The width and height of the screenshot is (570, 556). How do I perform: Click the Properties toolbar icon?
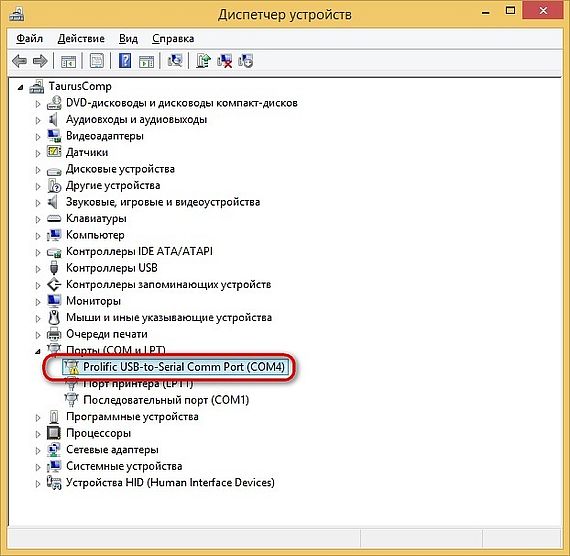tap(96, 60)
